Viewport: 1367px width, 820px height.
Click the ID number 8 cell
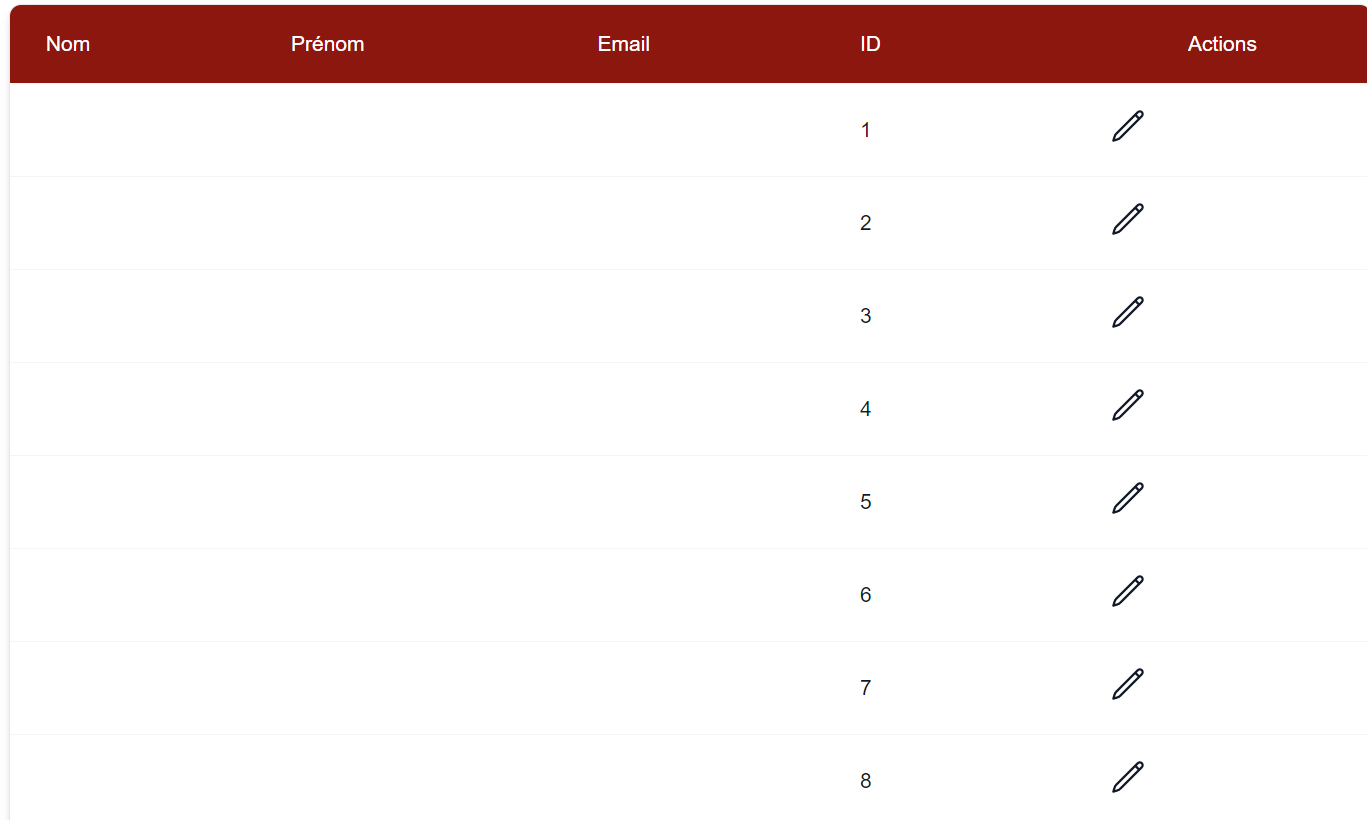pos(866,781)
